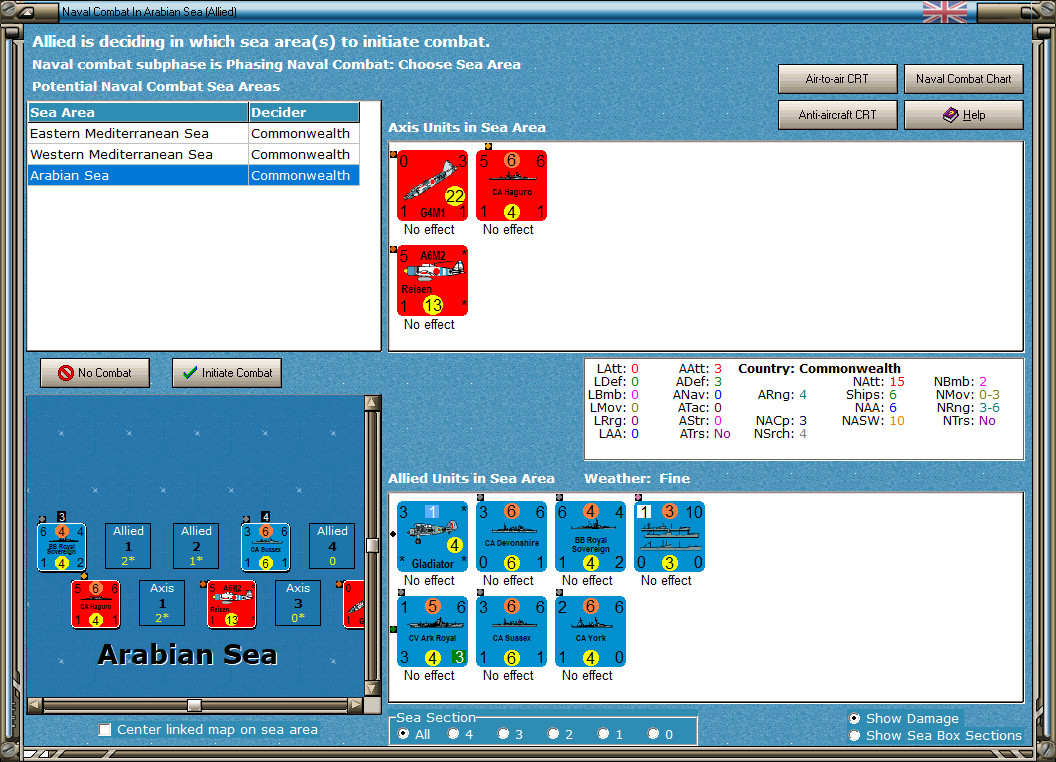Screen dimensions: 1056x762
Task: Click the Allied 1 sea box
Action: pos(128,546)
